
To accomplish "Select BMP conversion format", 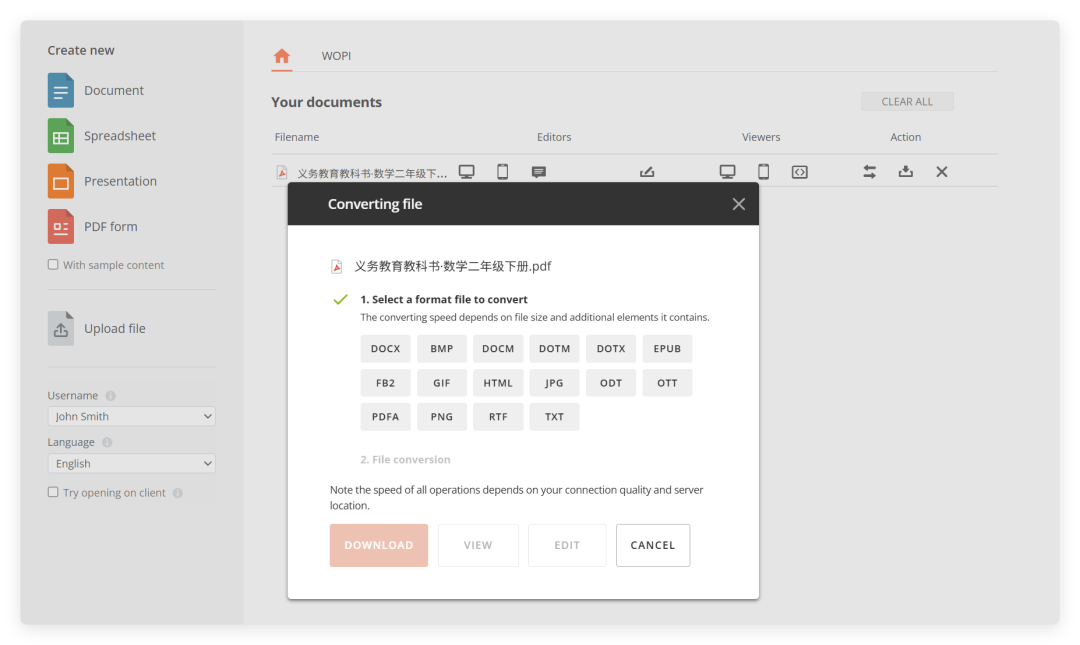I will click(x=442, y=349).
